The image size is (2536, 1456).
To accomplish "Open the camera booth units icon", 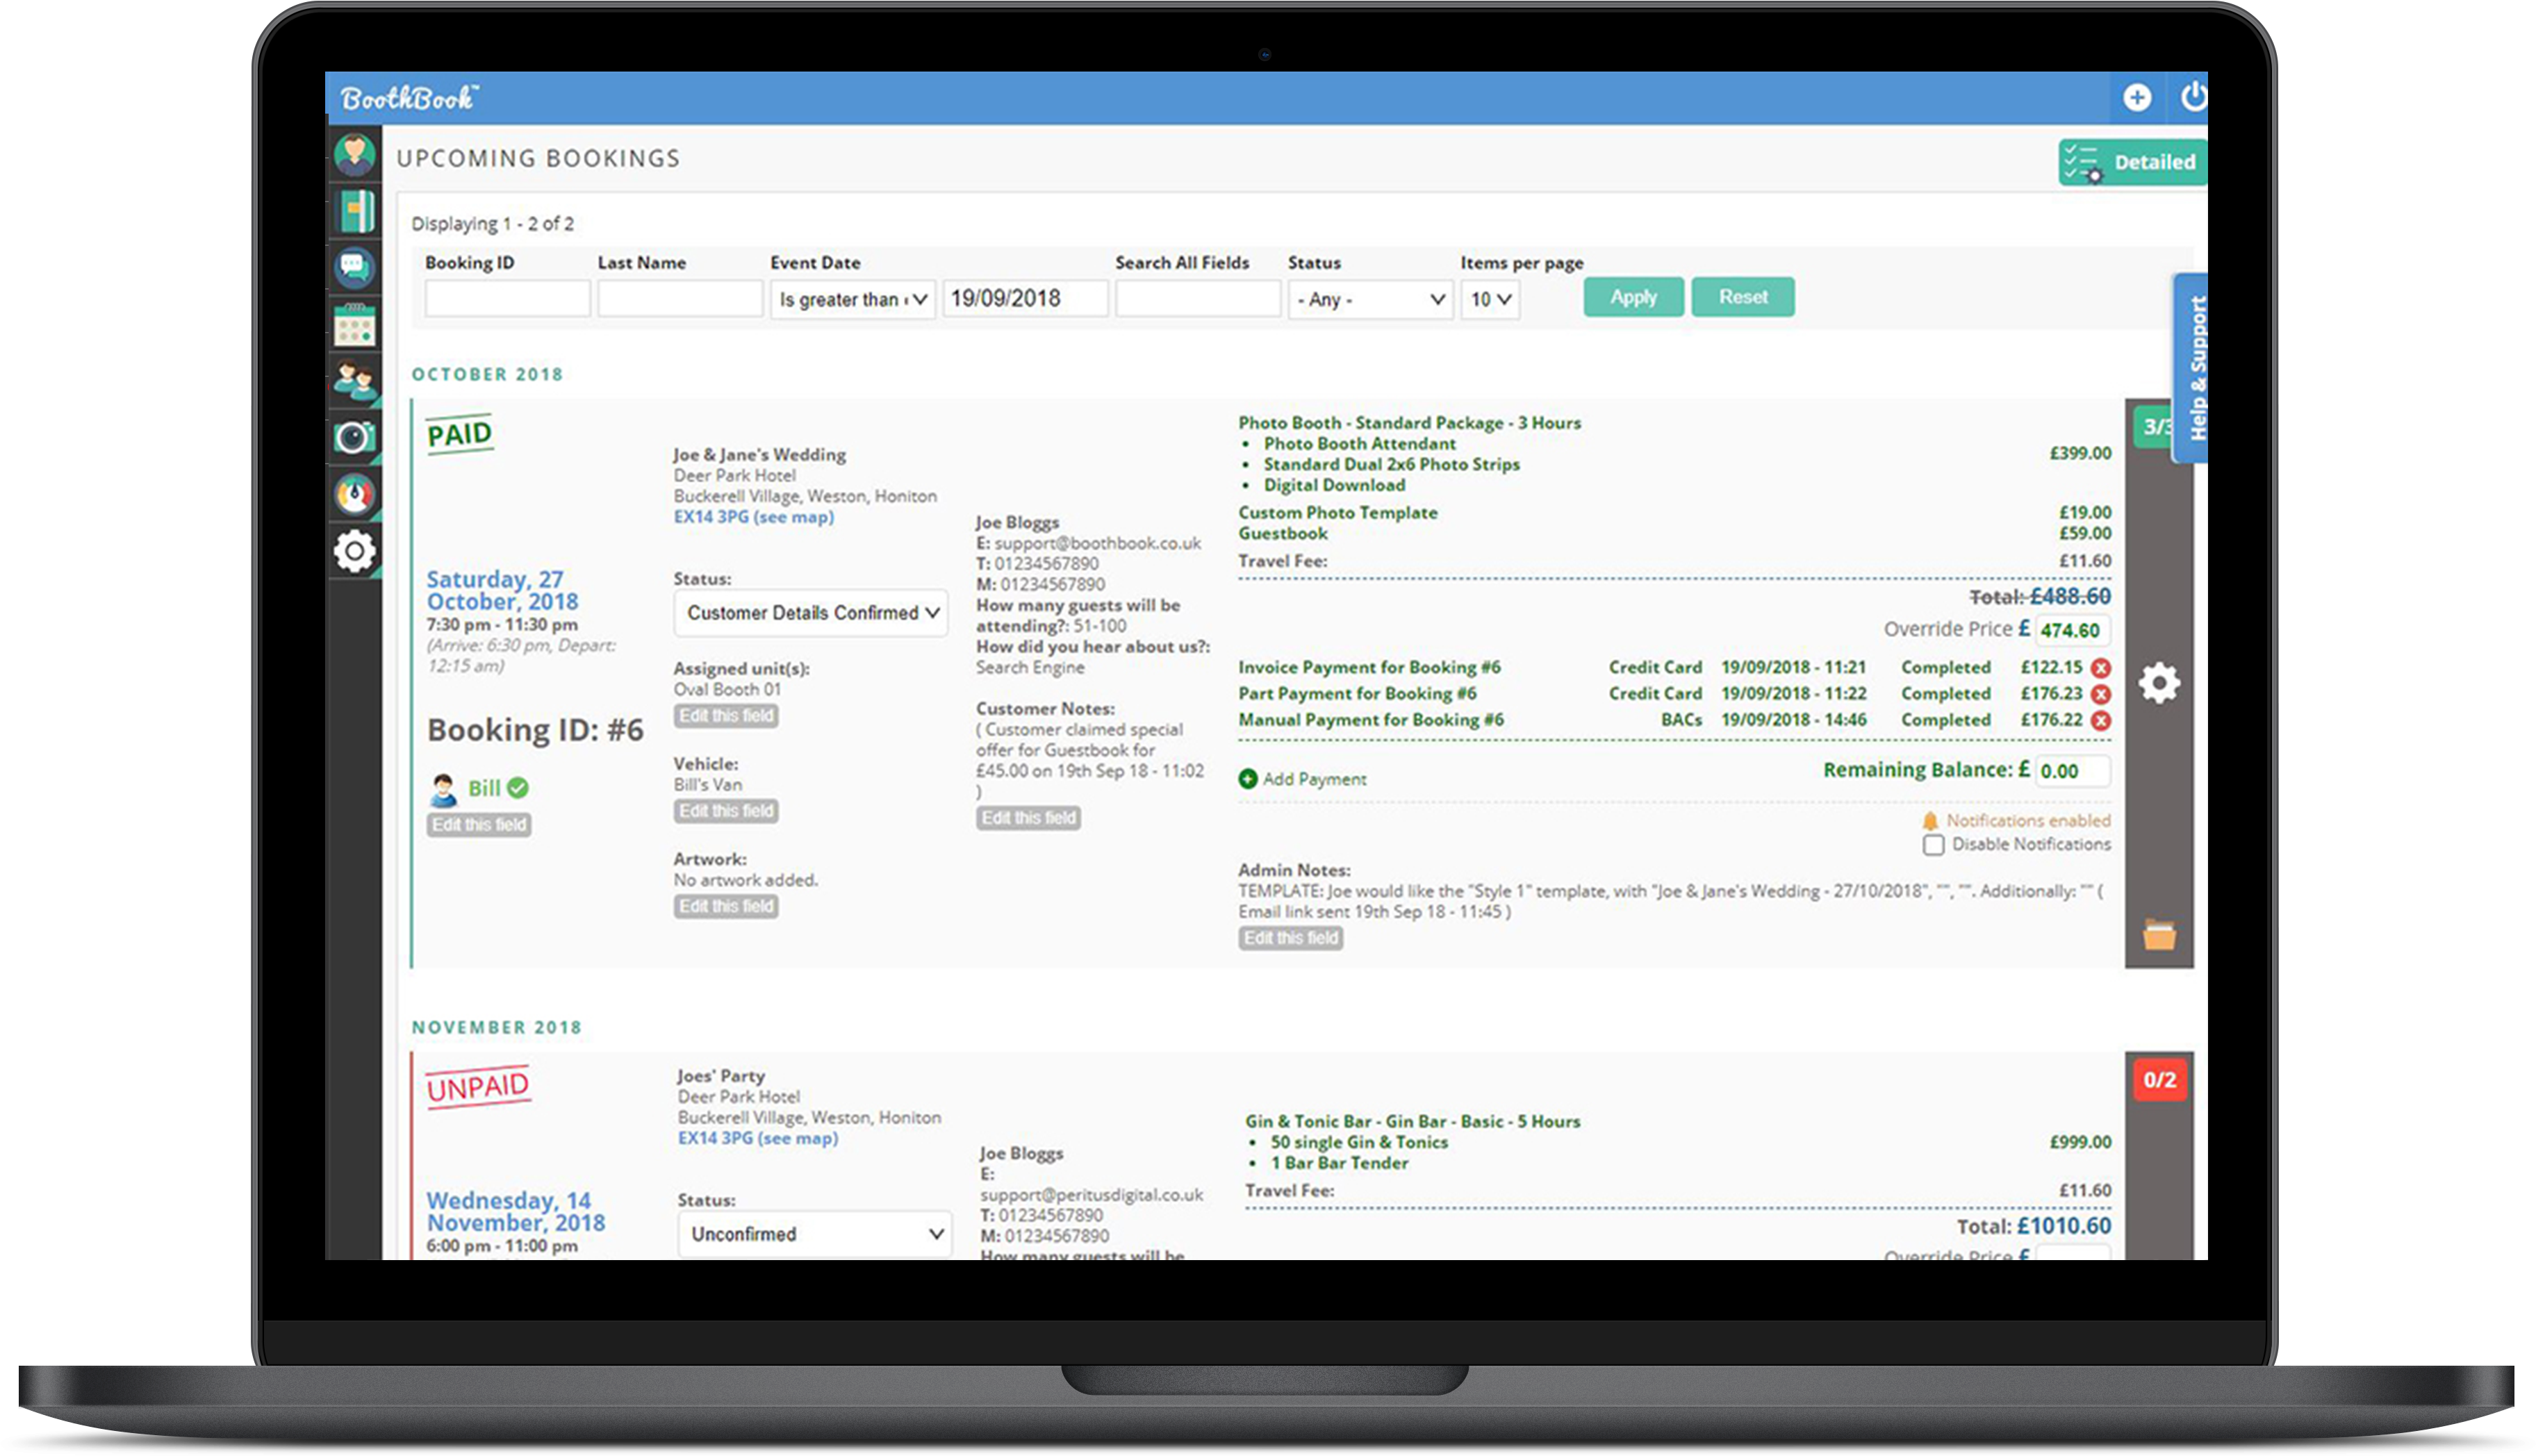I will tap(354, 437).
